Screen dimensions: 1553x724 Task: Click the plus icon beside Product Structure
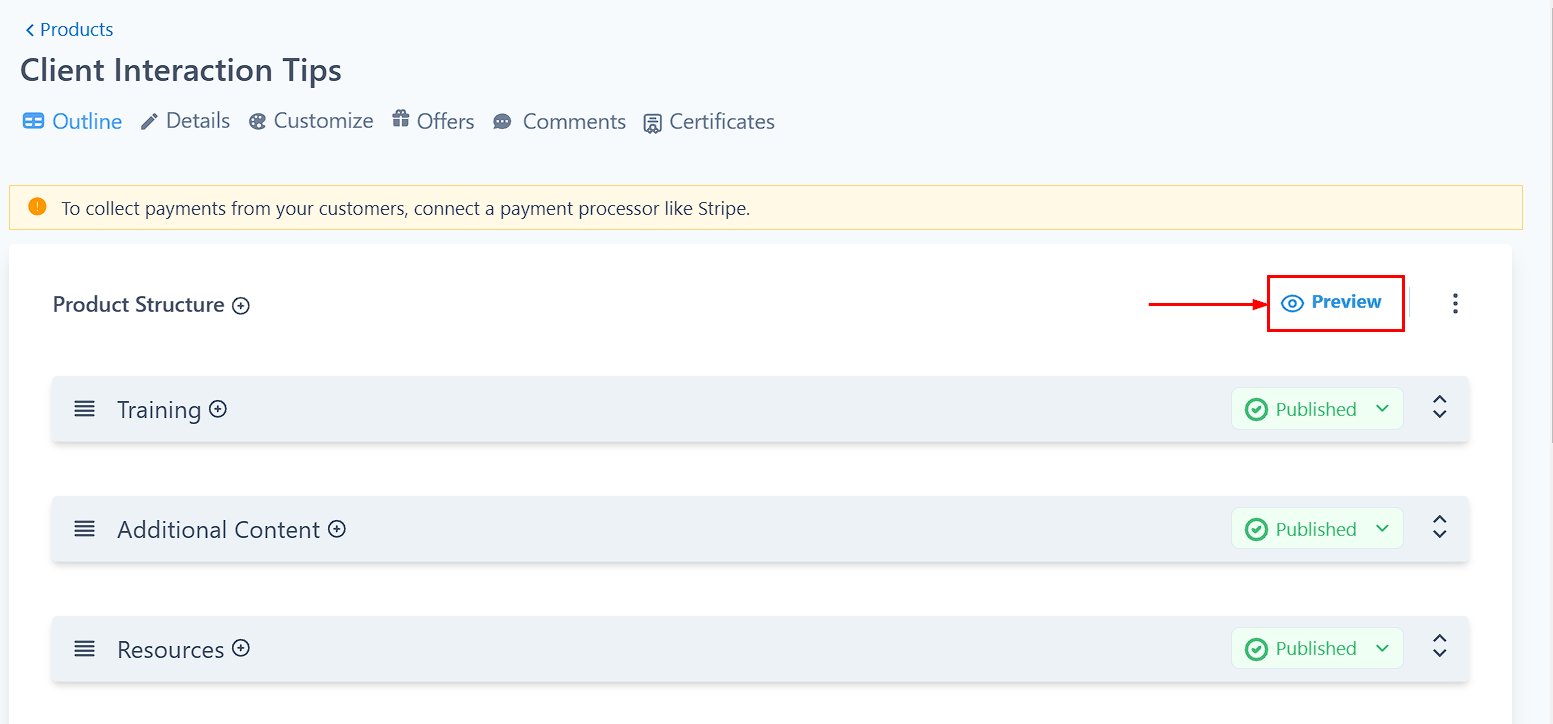(x=241, y=306)
